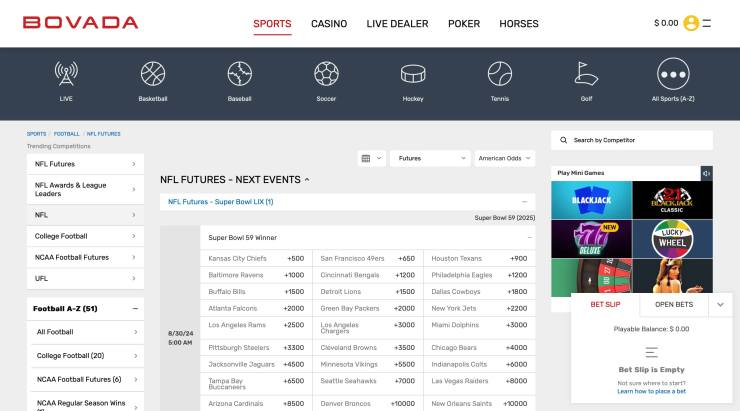The width and height of the screenshot is (740, 411).
Task: Switch to the HORSES tab
Action: pos(519,24)
